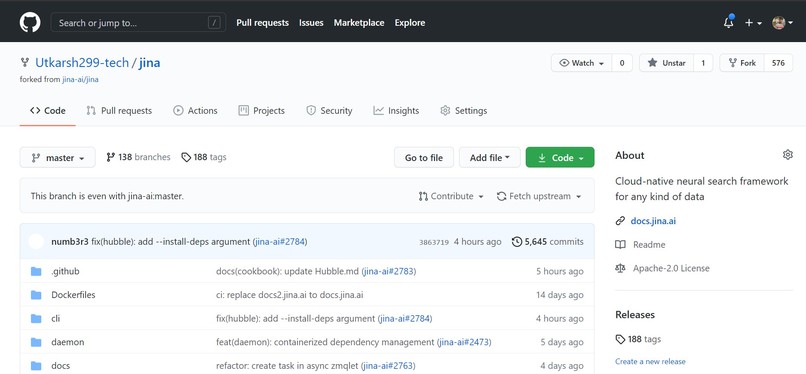Open the jina-ai#2763 link
Image resolution: width=806 pixels, height=374 pixels.
(x=388, y=366)
